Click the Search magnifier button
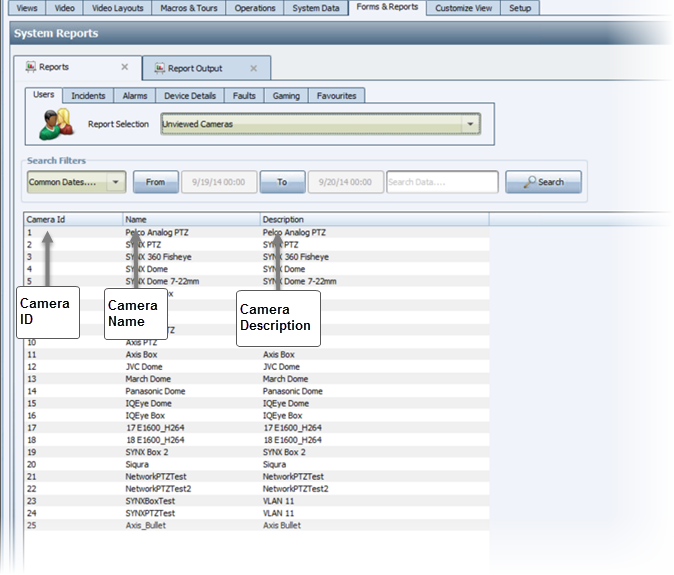Screen dimensions: 674x575 pos(542,182)
